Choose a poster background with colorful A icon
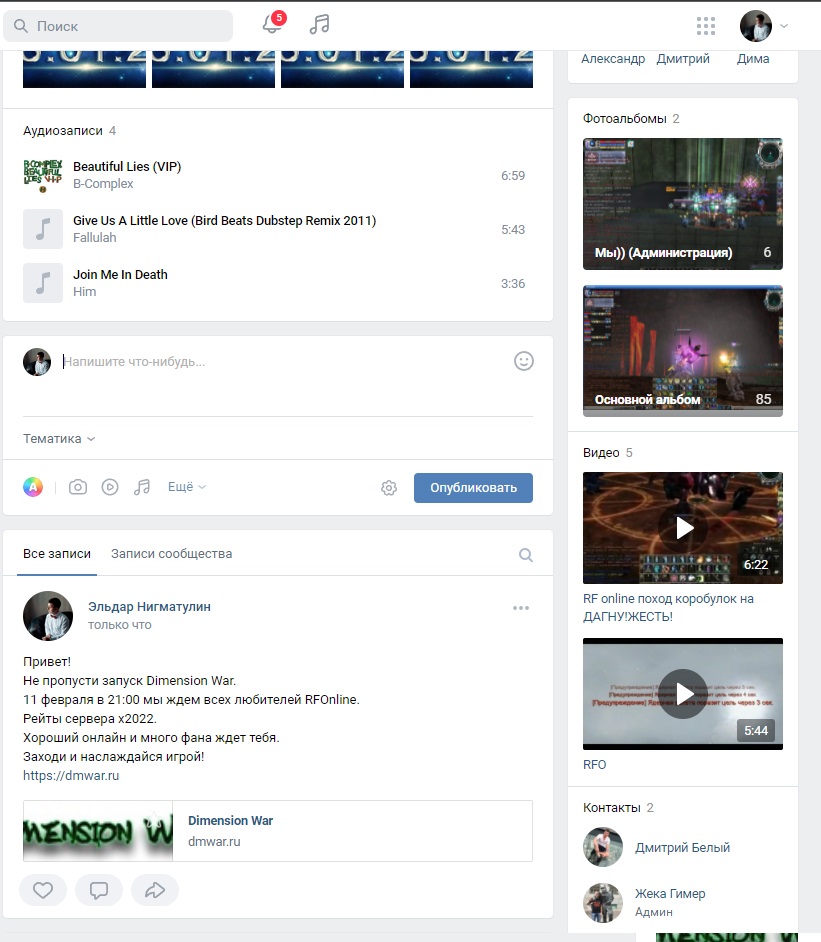This screenshot has height=942, width=821. tap(33, 487)
